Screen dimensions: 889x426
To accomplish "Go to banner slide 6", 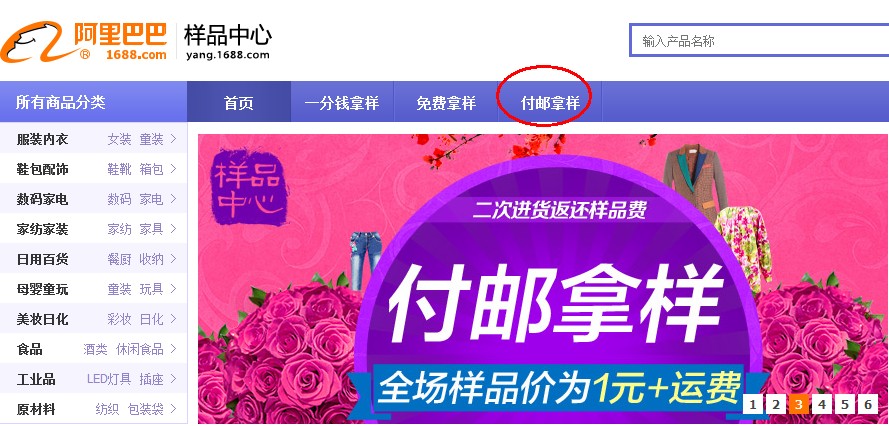I will point(867,404).
